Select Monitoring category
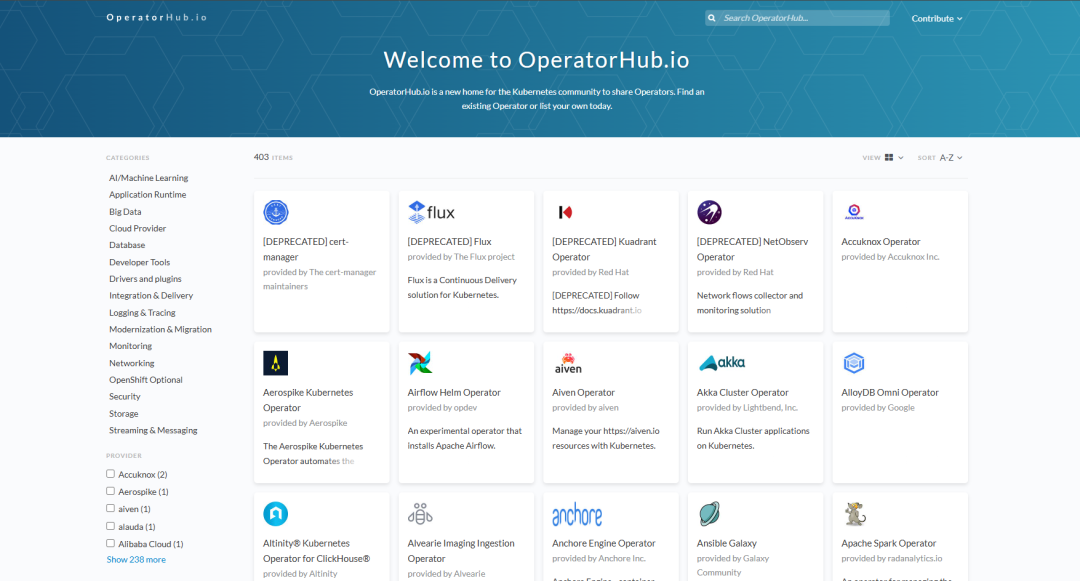 [130, 346]
